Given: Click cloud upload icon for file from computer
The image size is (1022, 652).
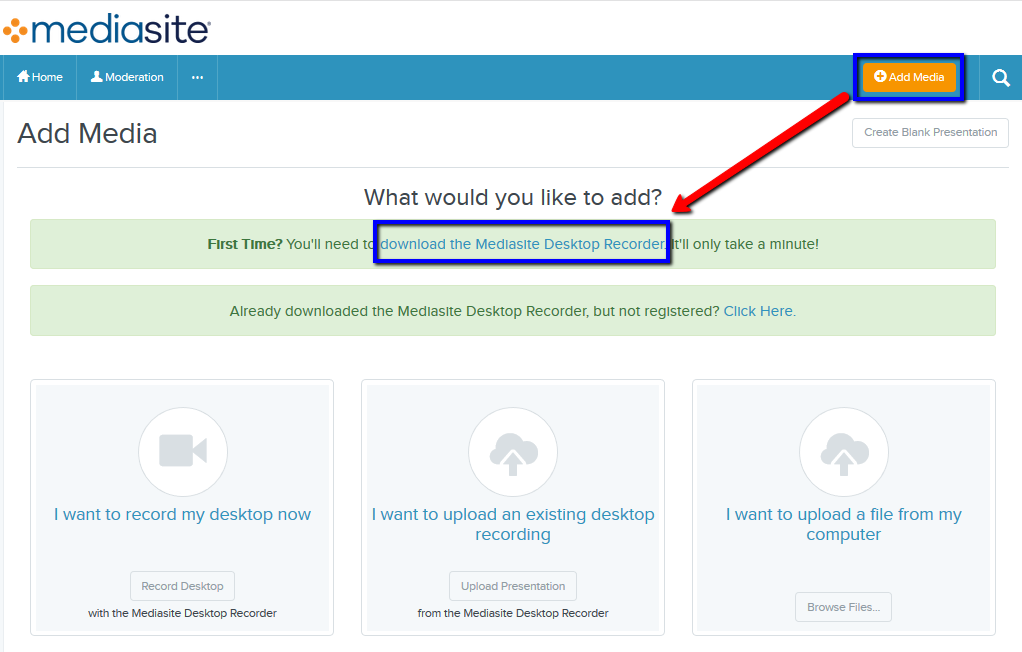Looking at the screenshot, I should pyautogui.click(x=844, y=452).
